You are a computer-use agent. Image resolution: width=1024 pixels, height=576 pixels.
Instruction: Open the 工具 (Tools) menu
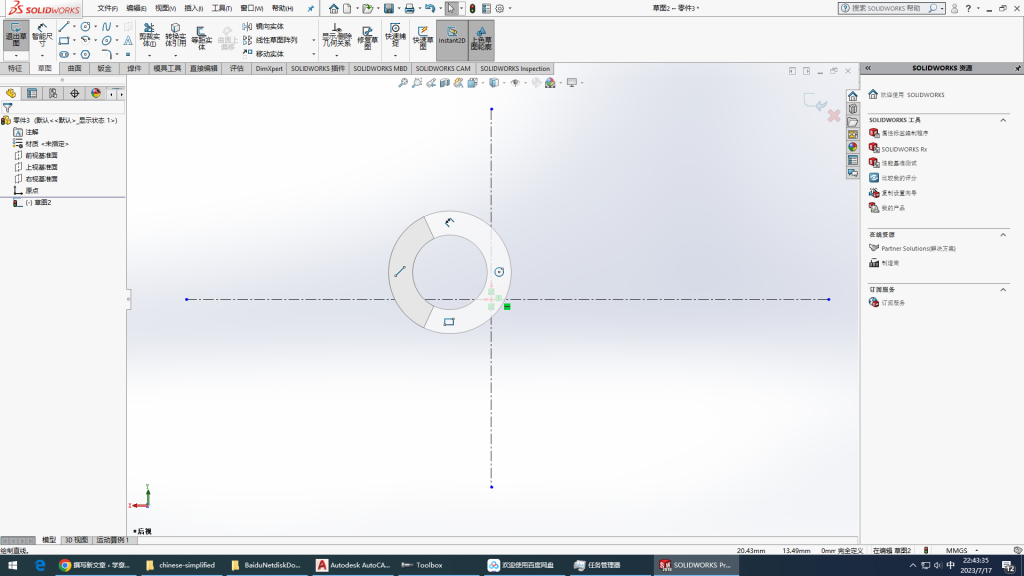point(221,8)
